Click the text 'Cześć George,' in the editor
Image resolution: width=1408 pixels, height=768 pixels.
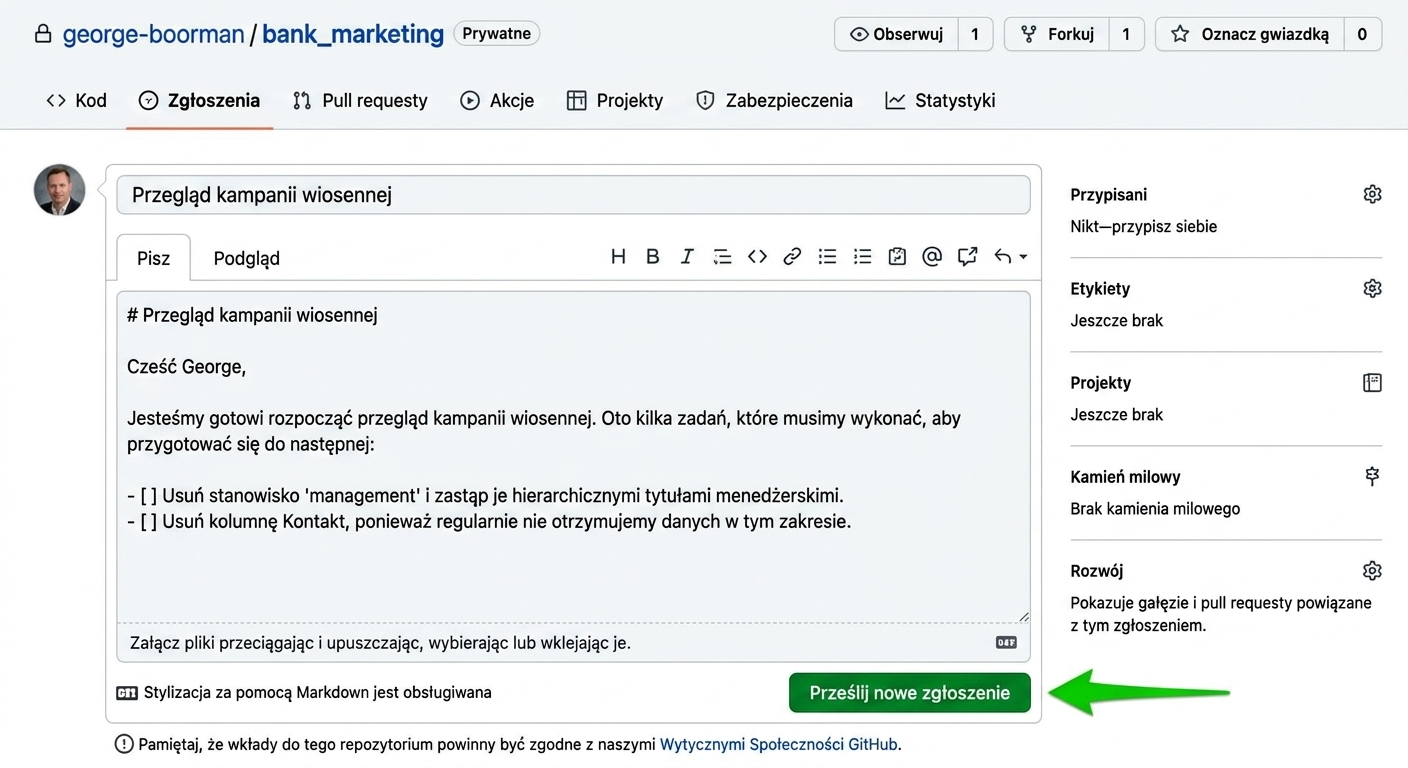(187, 367)
